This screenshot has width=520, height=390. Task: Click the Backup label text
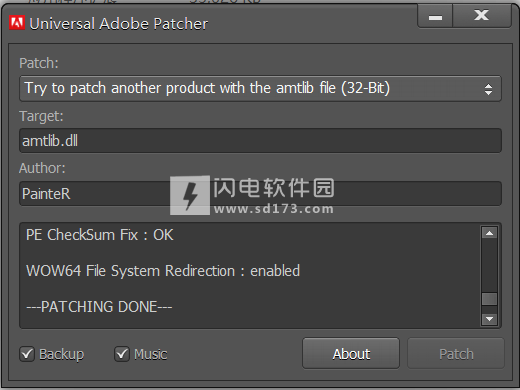pos(62,354)
